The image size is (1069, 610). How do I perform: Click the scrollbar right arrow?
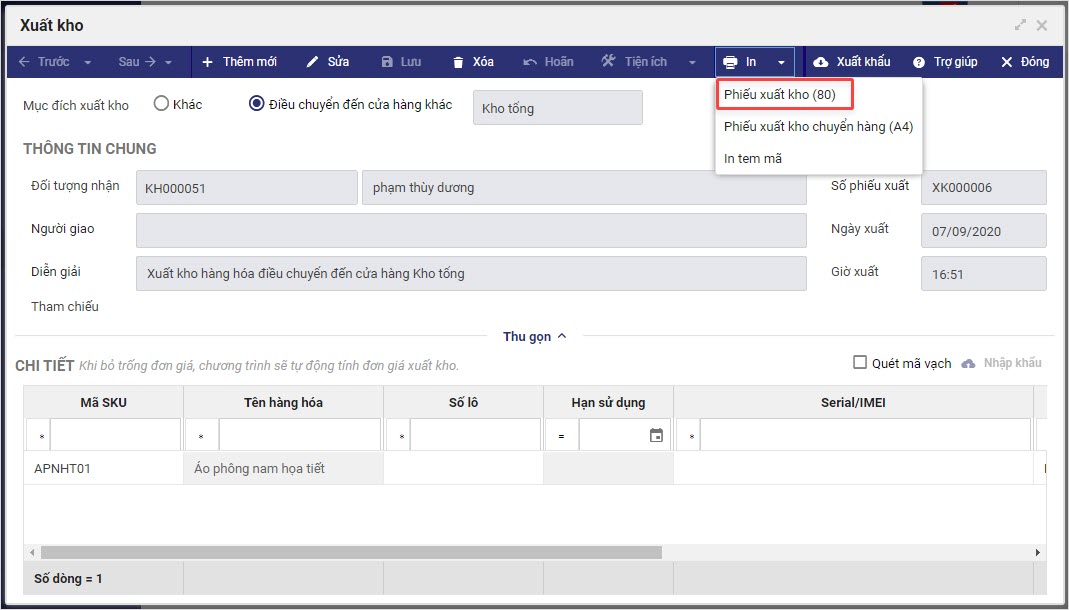(x=1038, y=552)
